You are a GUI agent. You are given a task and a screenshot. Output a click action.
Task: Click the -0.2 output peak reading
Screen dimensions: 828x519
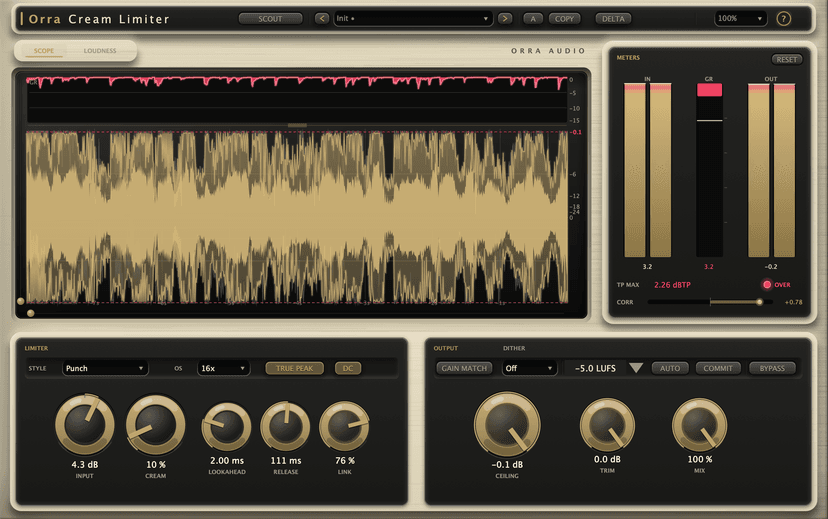771,267
